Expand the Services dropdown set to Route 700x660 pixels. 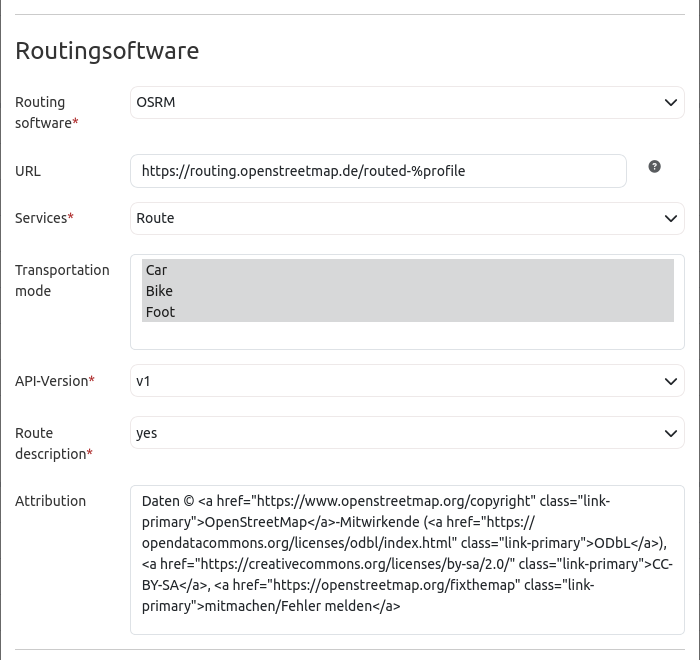(x=407, y=218)
